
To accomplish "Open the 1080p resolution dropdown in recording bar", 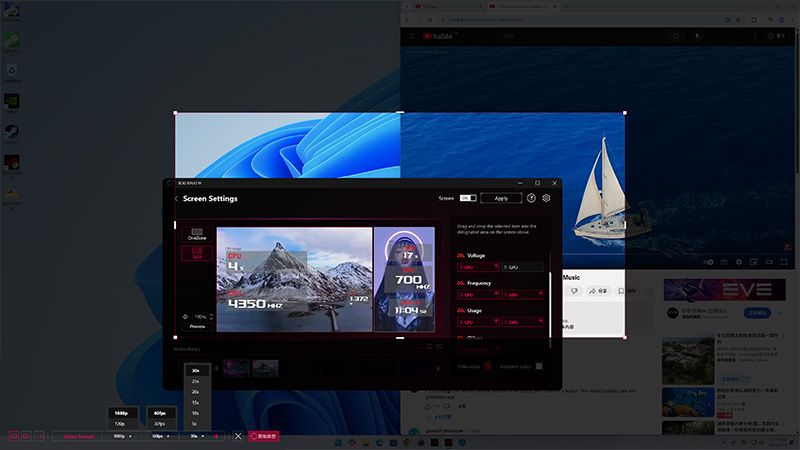I will pyautogui.click(x=122, y=436).
